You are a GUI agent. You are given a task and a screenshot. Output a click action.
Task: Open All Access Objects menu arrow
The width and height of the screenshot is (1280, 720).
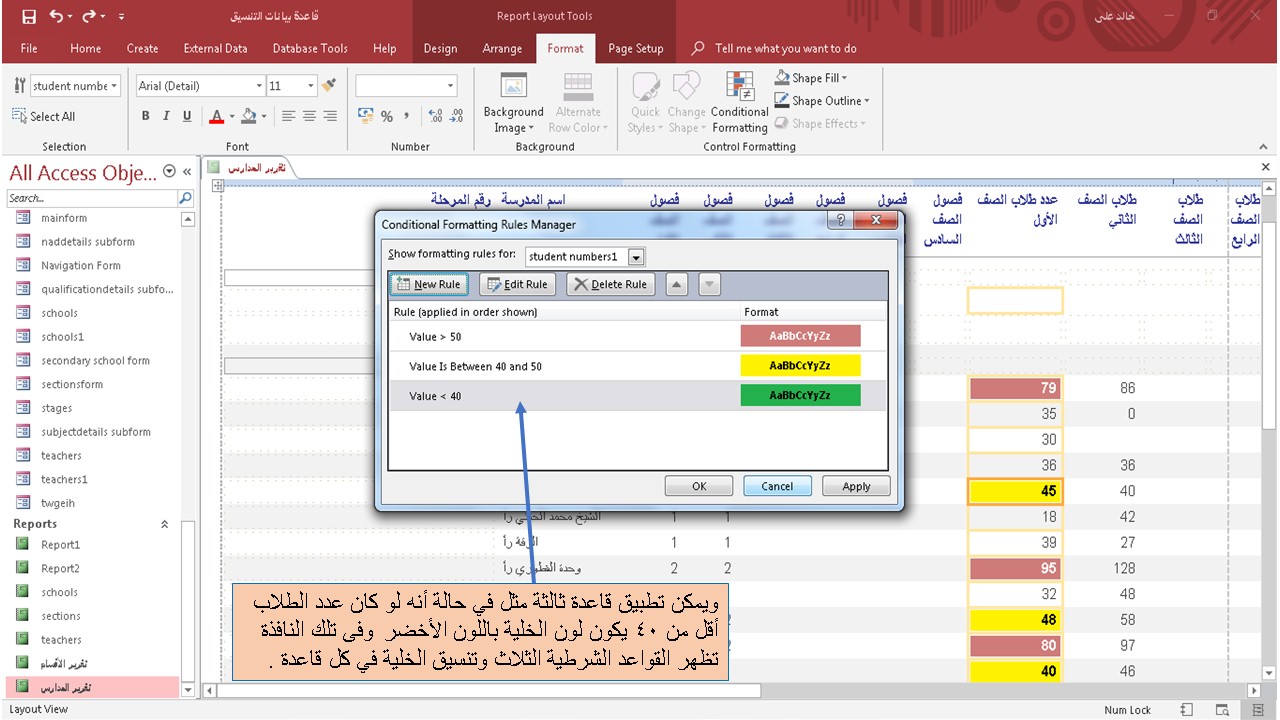[x=169, y=172]
